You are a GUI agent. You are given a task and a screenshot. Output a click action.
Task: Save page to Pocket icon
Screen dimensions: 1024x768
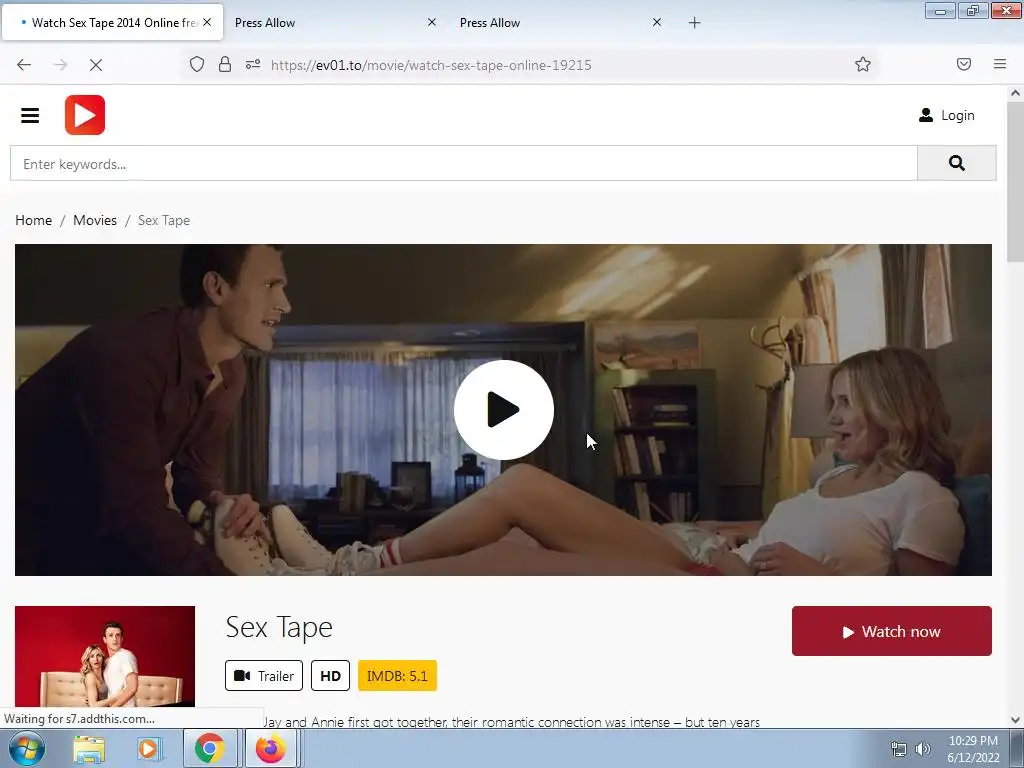[964, 64]
